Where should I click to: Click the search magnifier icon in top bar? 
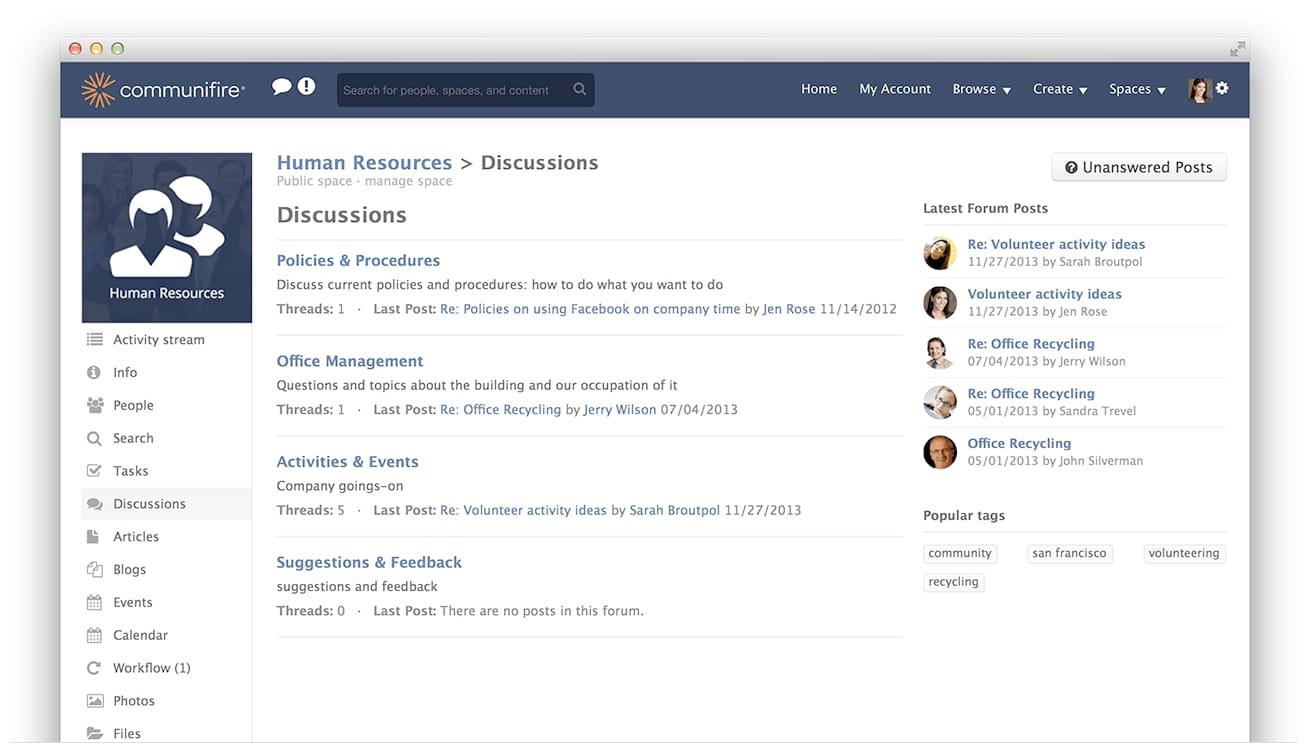point(579,89)
